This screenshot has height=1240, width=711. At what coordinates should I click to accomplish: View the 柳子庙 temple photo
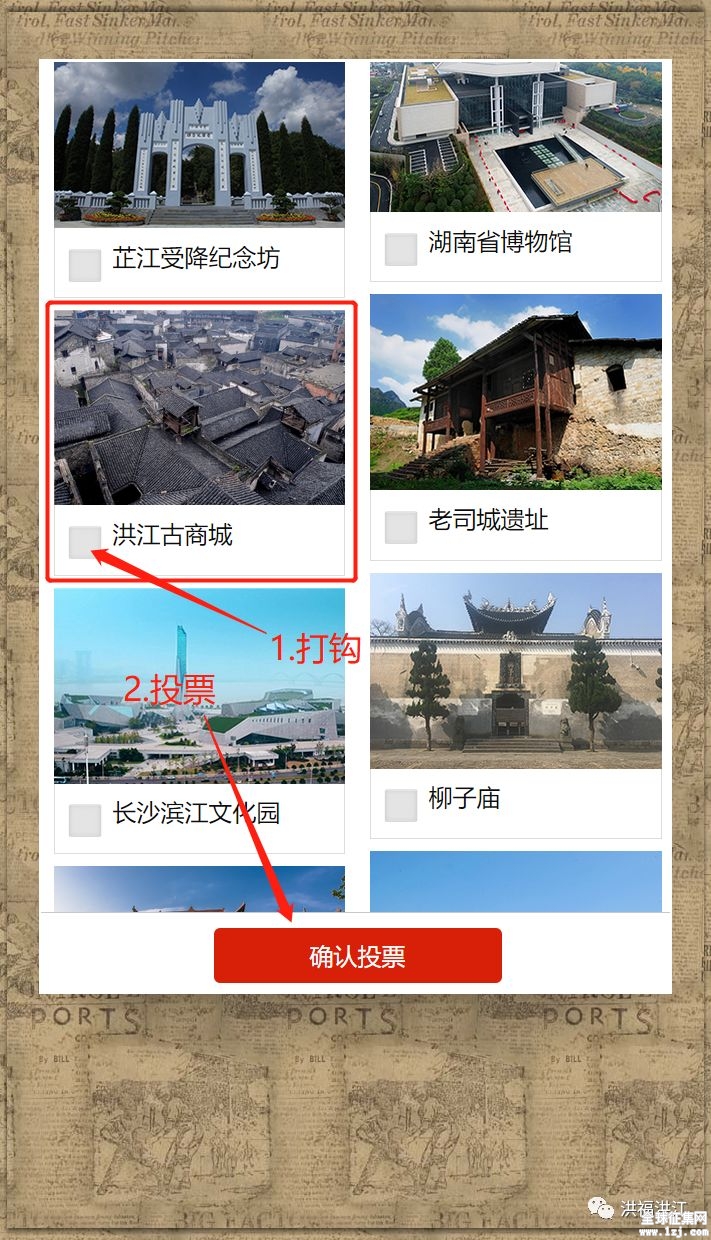[516, 671]
